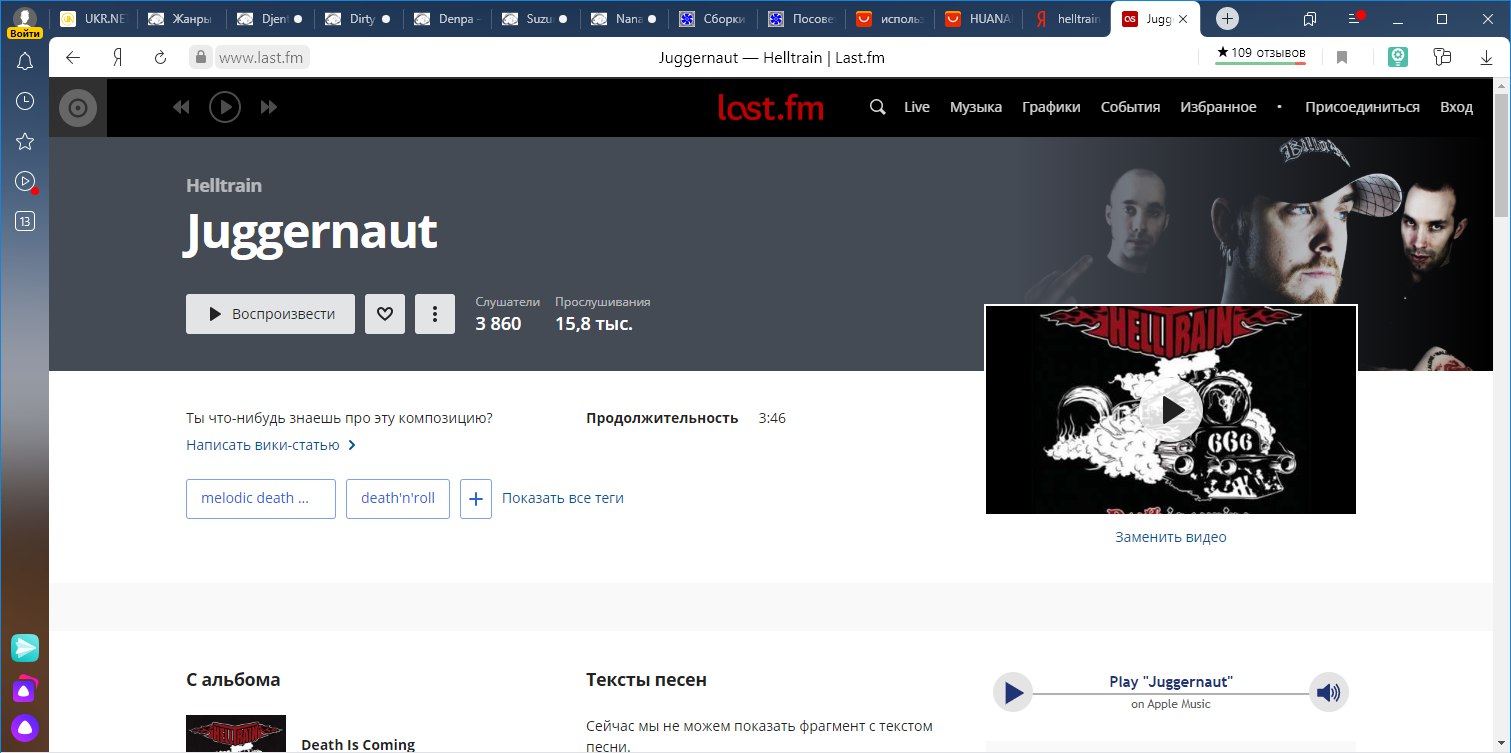Click Войти profile login in sidebar
The width and height of the screenshot is (1511, 753).
pyautogui.click(x=25, y=23)
